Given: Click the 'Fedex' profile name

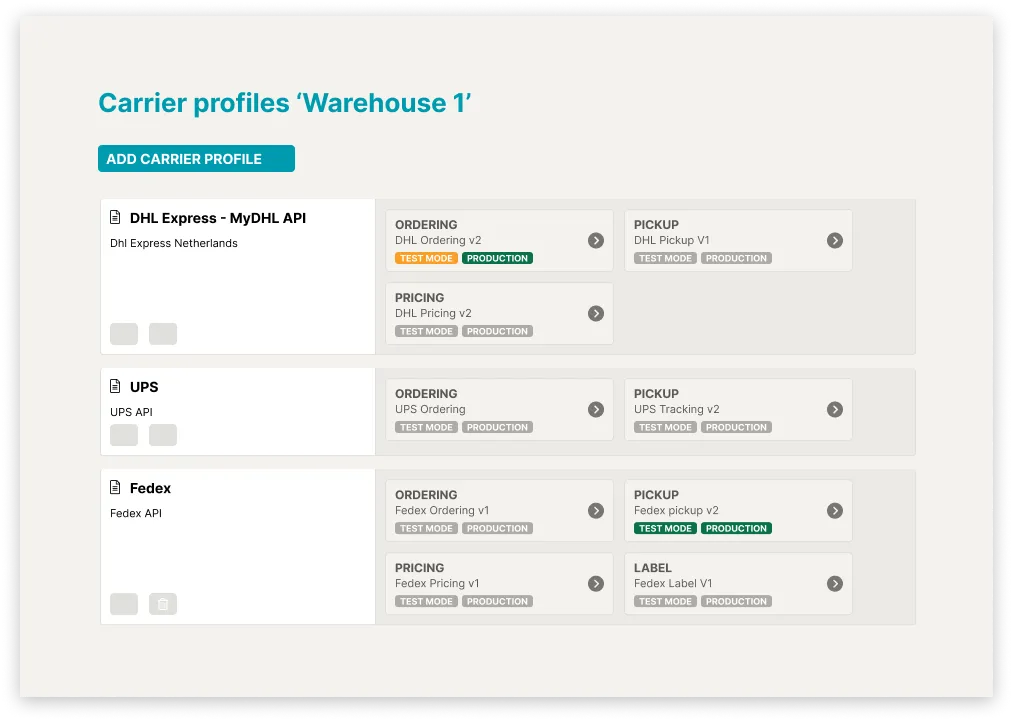Looking at the screenshot, I should [151, 488].
